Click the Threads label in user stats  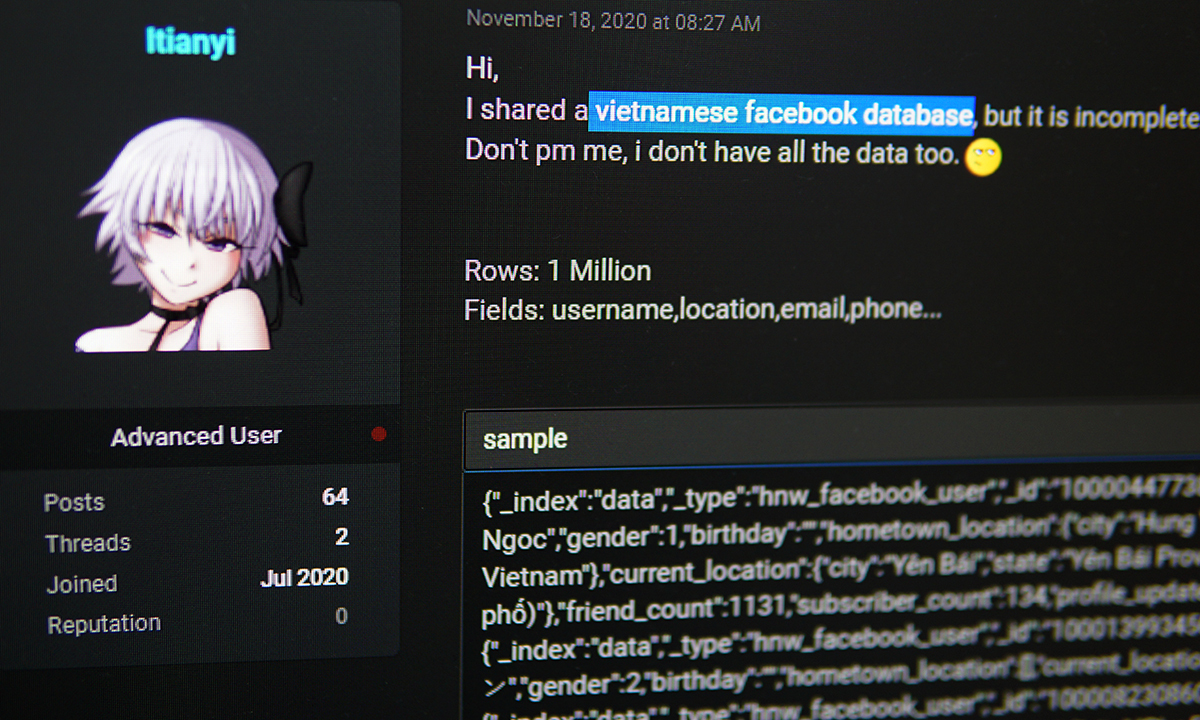[88, 543]
